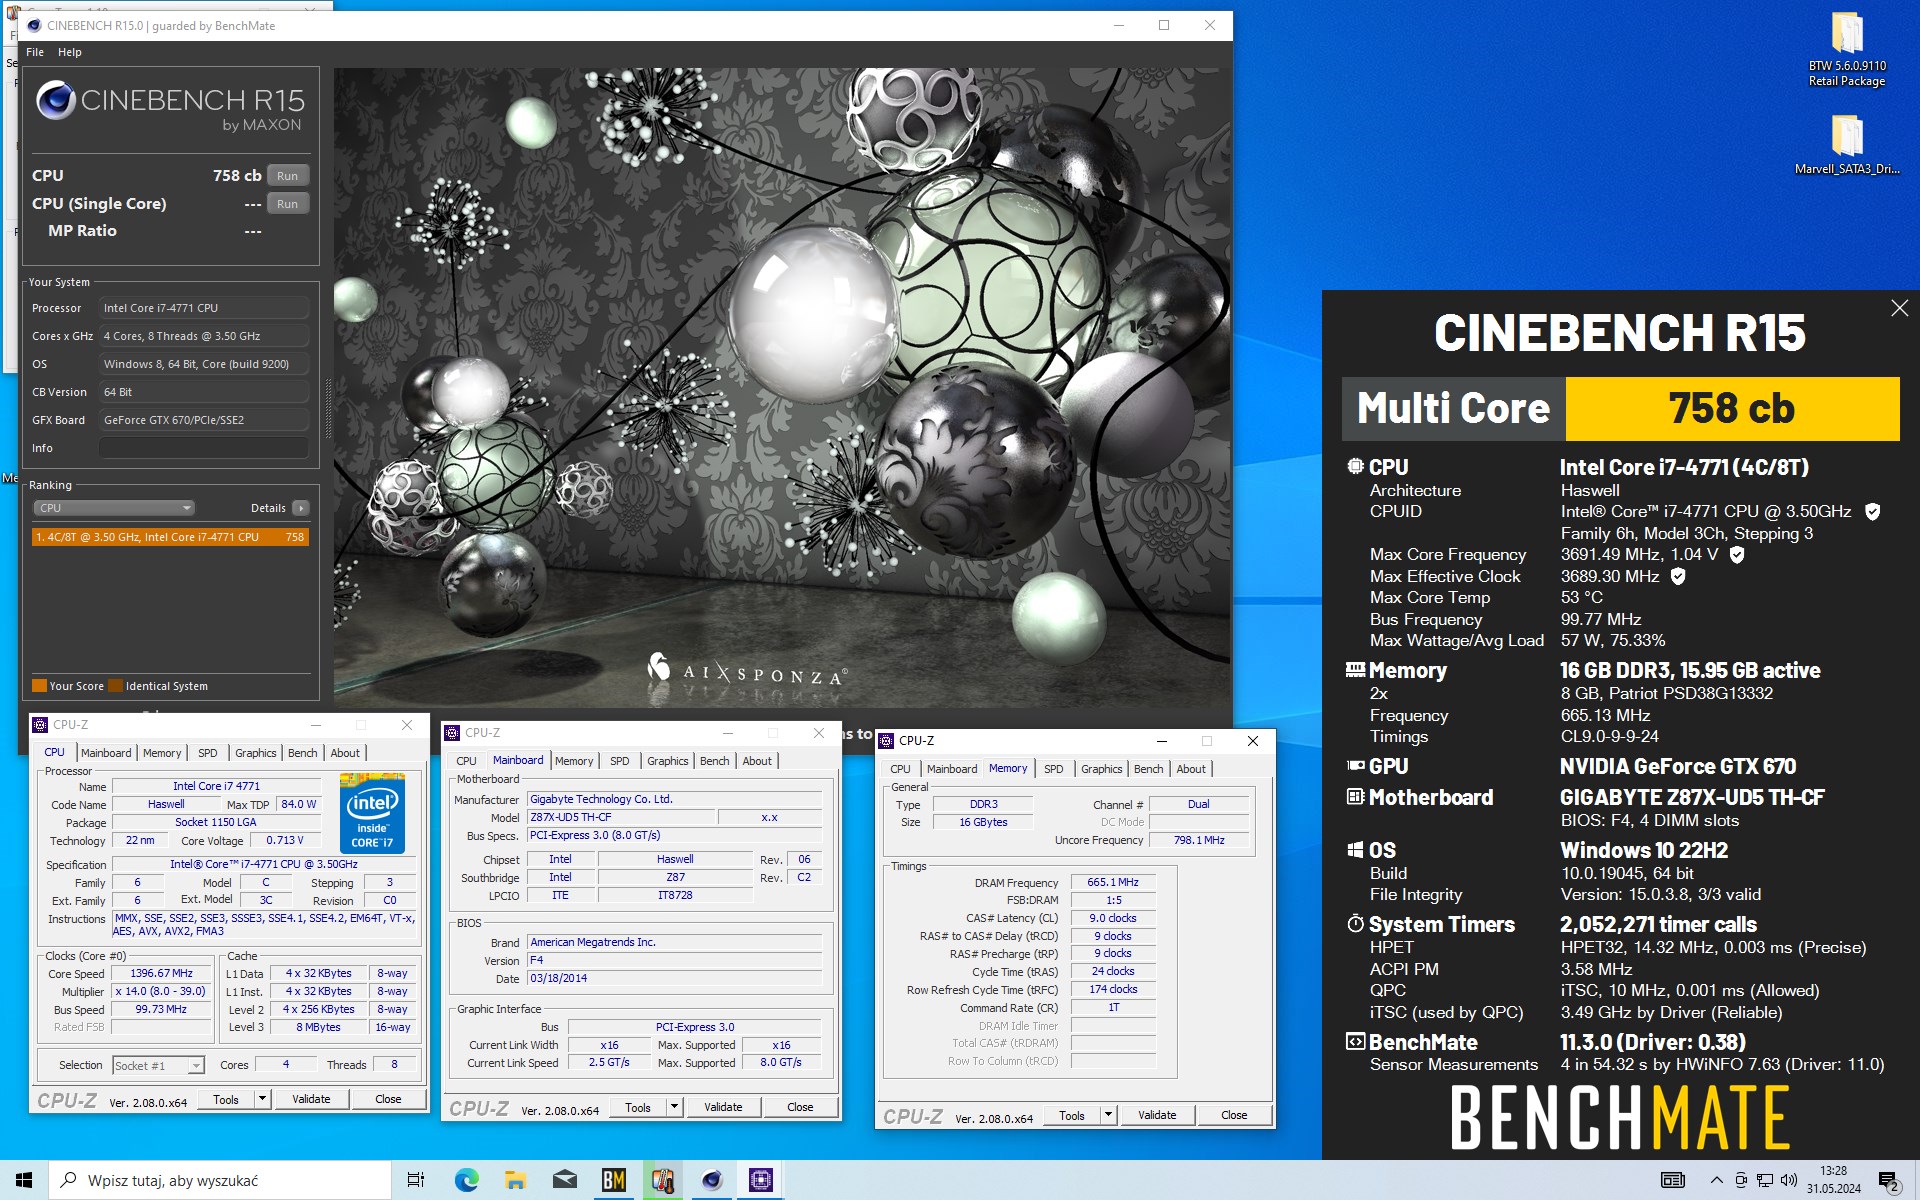Select ranking entry Intel Core i7-4771 758
Viewport: 1920px width, 1200px height.
click(170, 537)
